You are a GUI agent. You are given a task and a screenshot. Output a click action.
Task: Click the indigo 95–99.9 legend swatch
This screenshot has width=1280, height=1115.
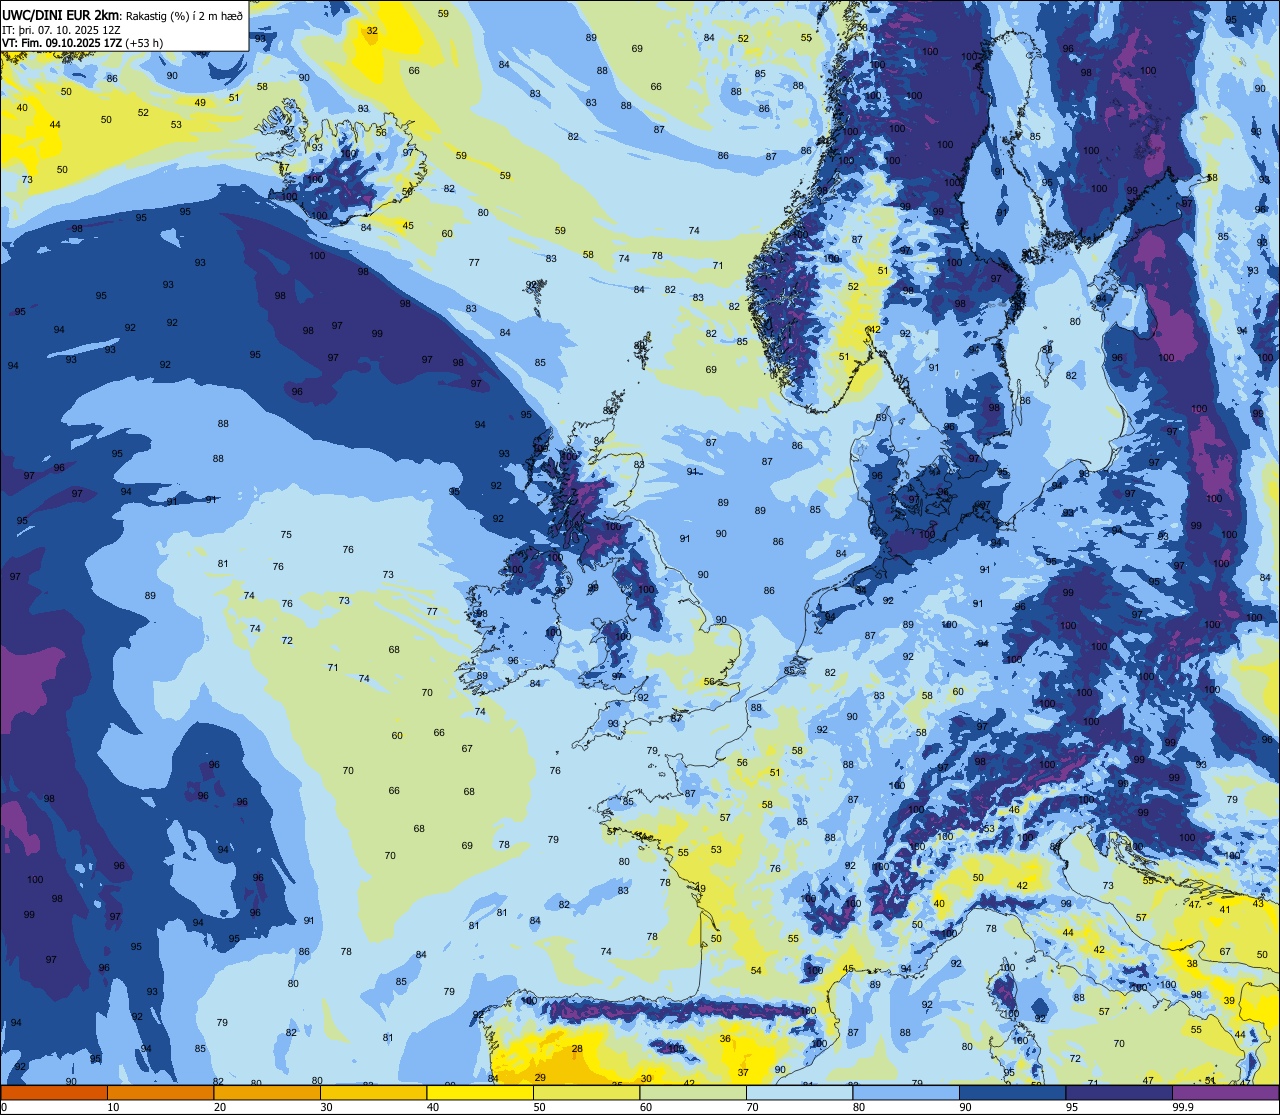pyautogui.click(x=1119, y=1093)
